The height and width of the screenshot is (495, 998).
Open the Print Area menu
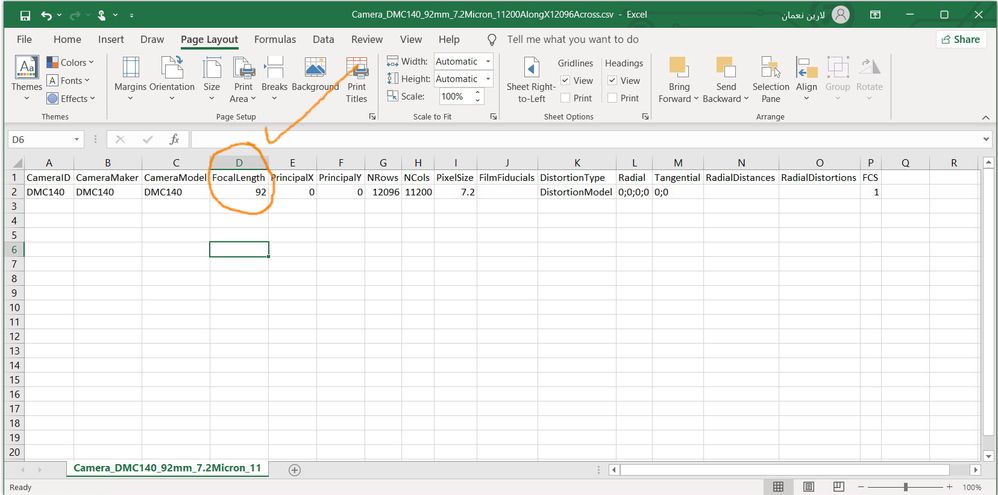[x=243, y=78]
